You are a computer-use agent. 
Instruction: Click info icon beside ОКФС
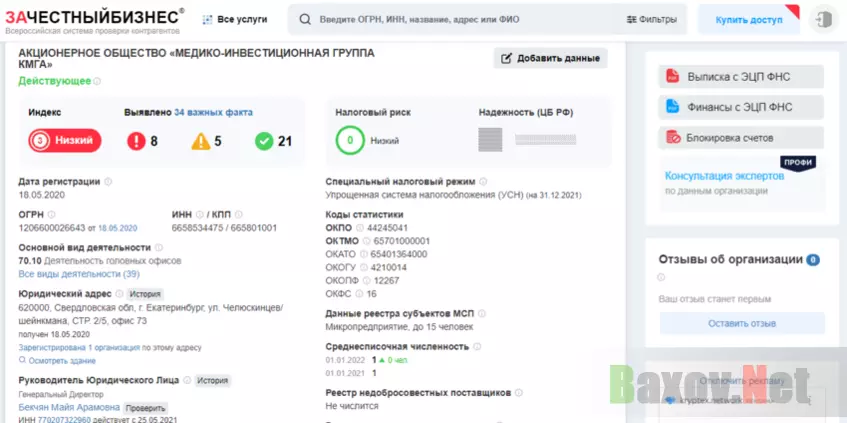click(360, 294)
